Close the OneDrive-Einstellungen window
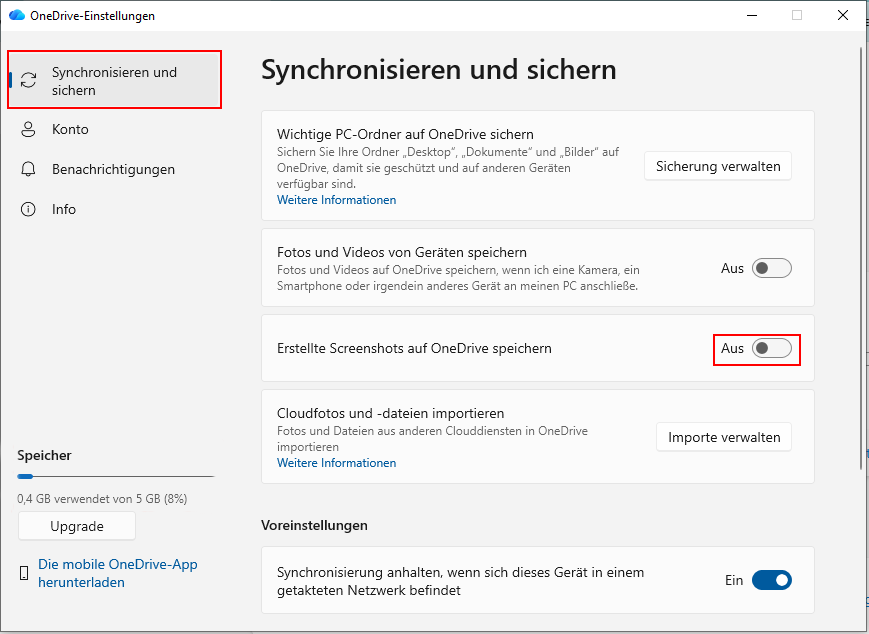869x634 pixels. (x=843, y=16)
